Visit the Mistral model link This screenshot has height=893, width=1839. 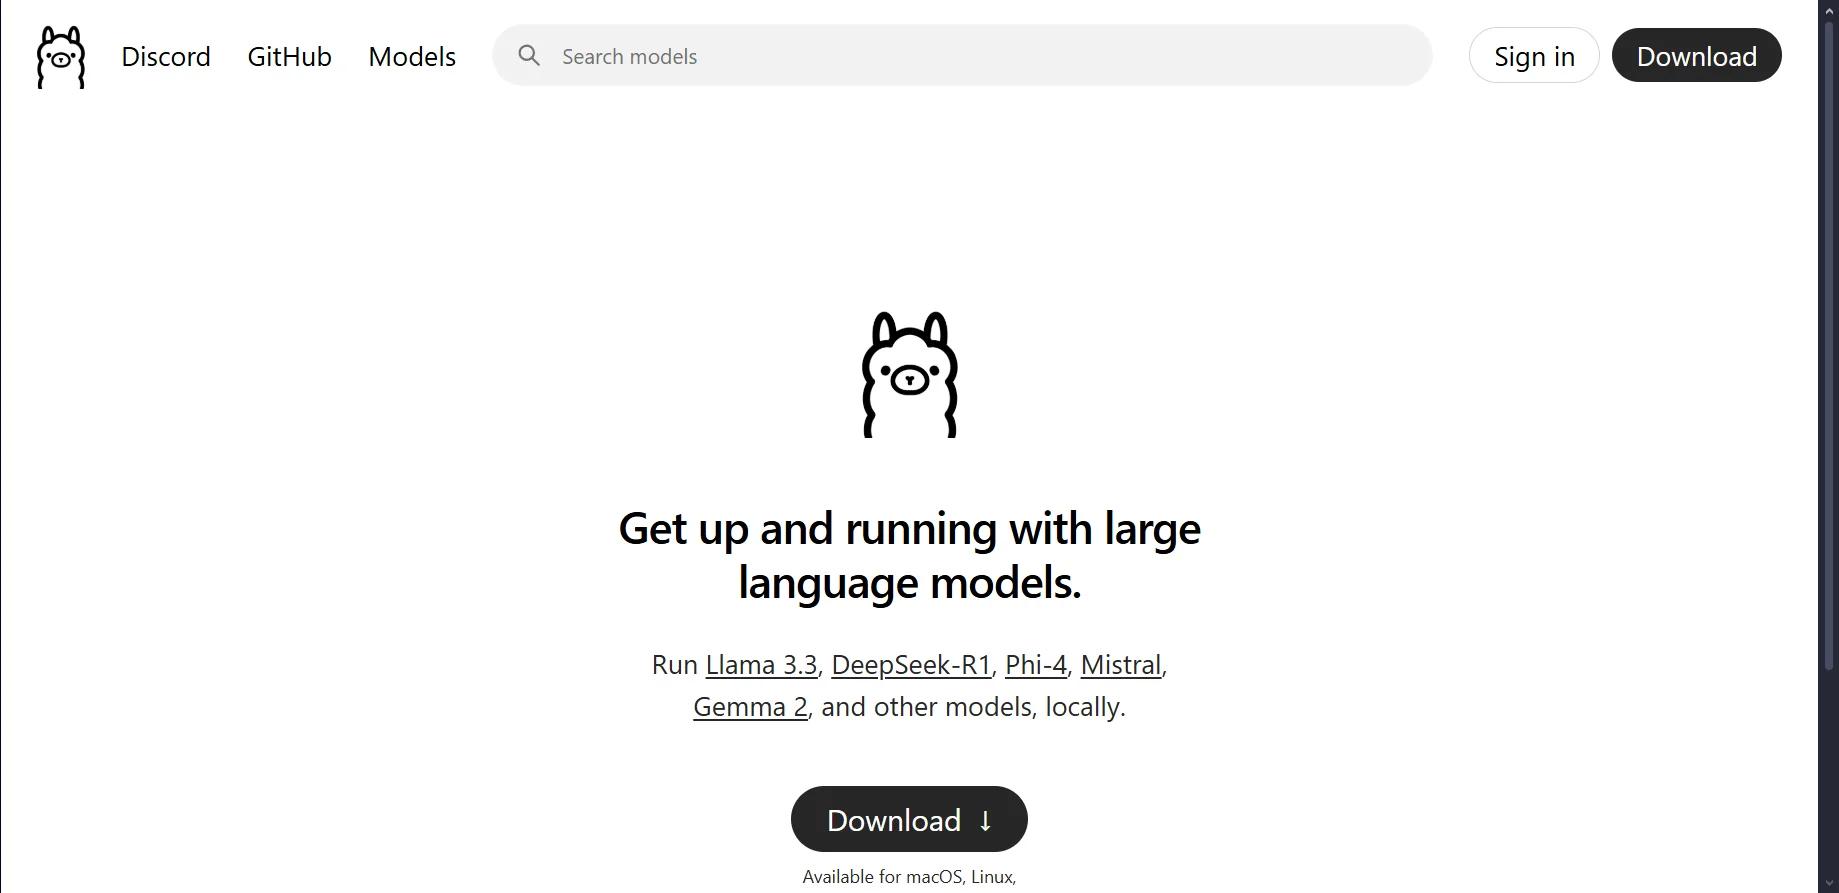pos(1120,665)
